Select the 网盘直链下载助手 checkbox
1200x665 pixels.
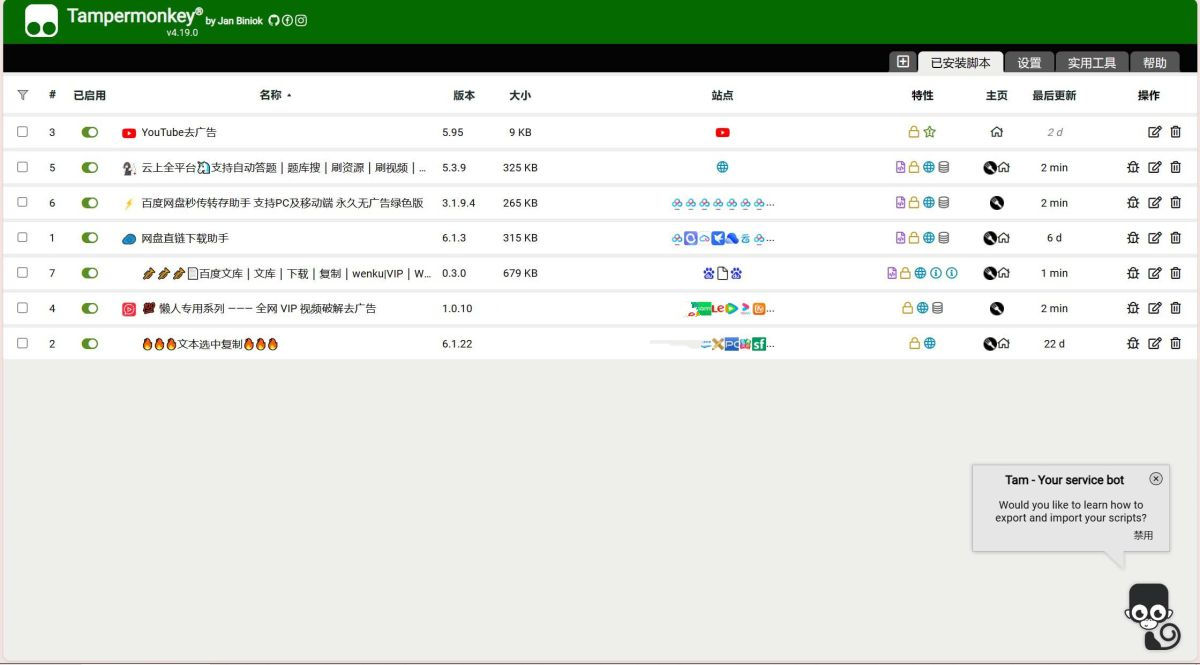click(x=23, y=238)
